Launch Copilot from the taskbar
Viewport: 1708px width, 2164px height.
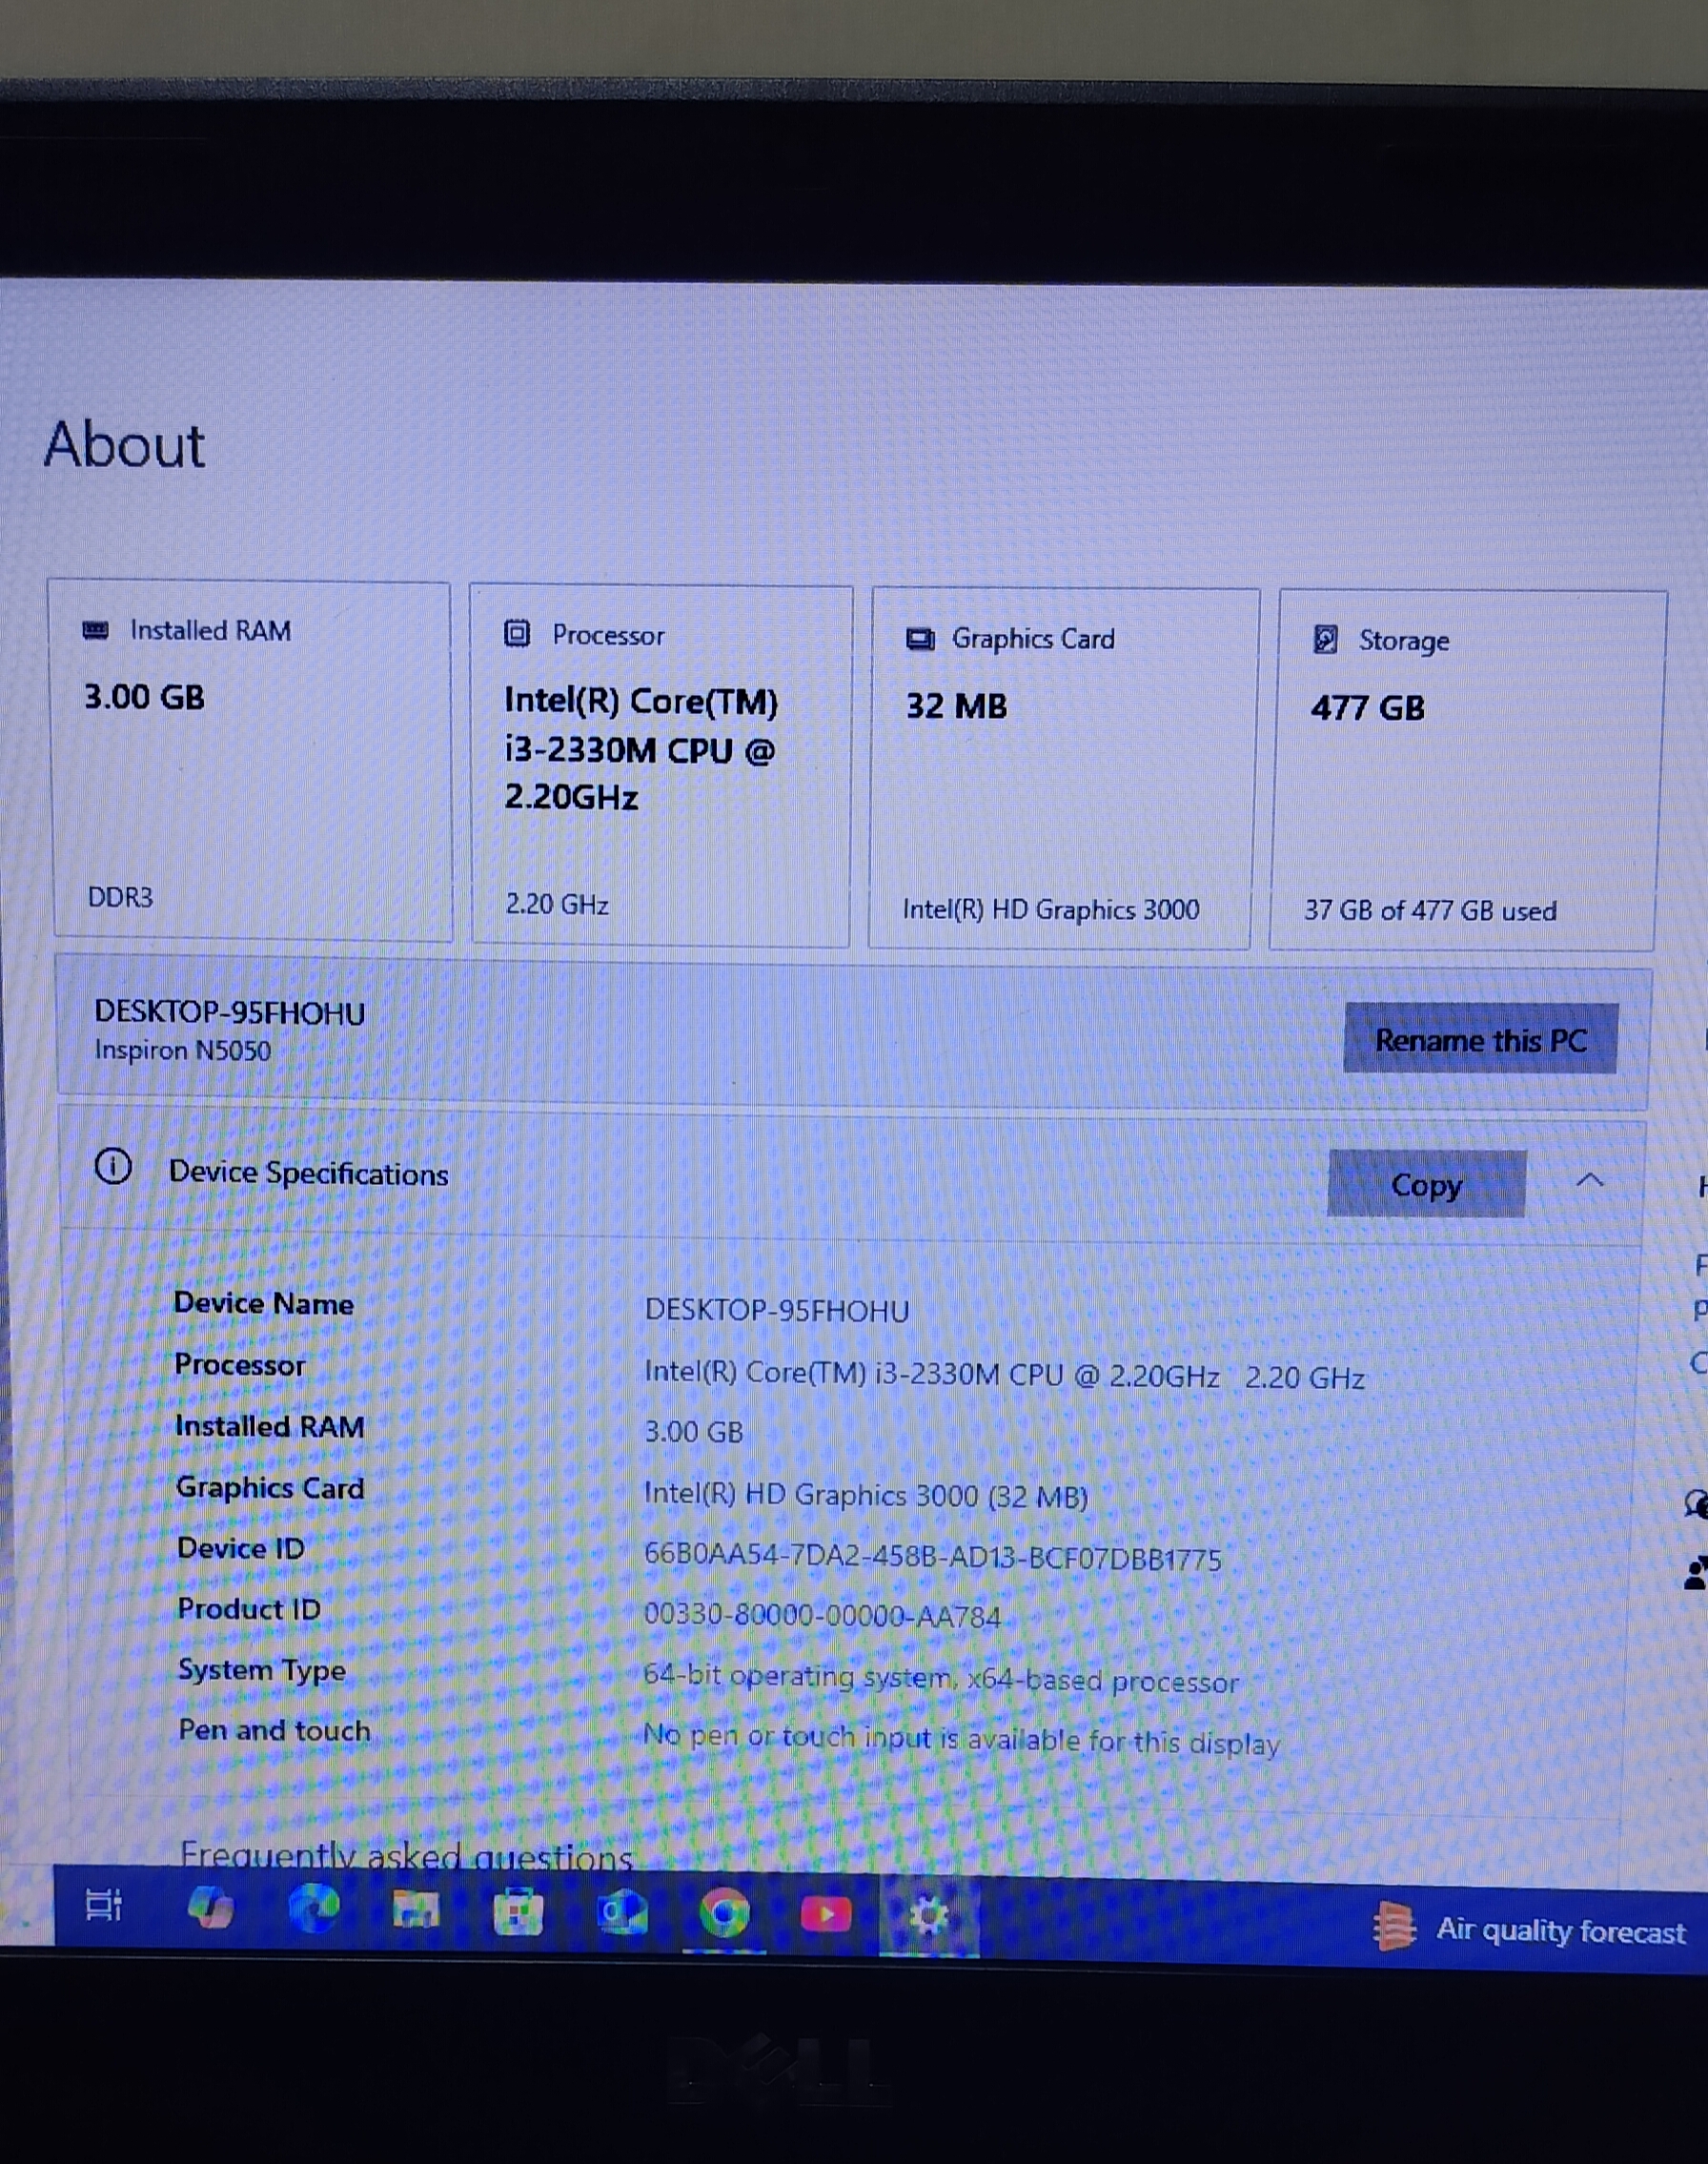(x=211, y=1908)
